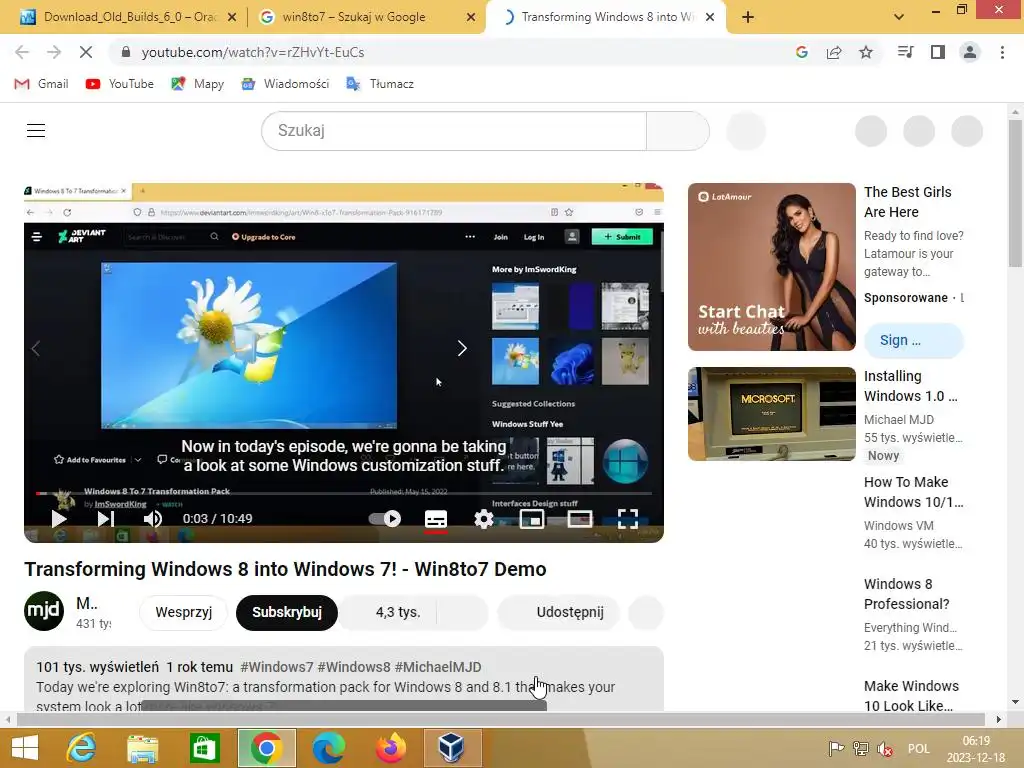Open a new tab

[x=748, y=17]
